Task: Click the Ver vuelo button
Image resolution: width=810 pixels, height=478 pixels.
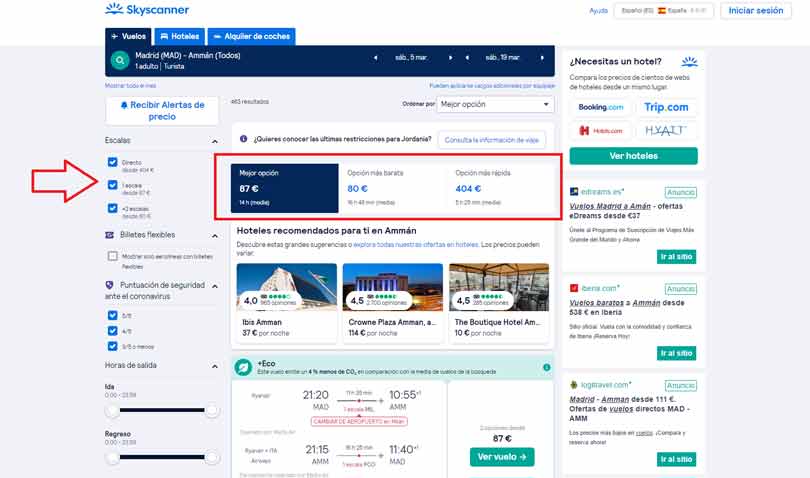Action: click(x=501, y=457)
